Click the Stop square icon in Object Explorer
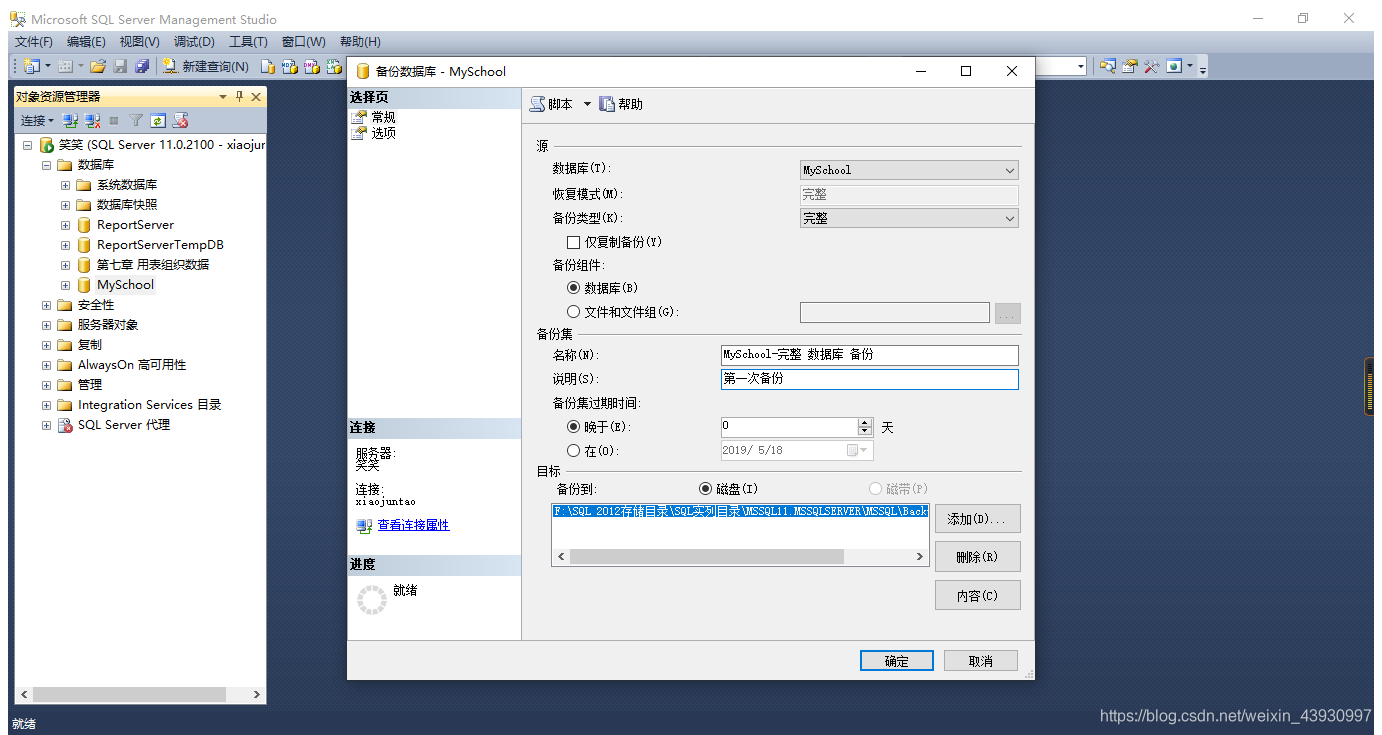The height and width of the screenshot is (735, 1382). tap(114, 120)
